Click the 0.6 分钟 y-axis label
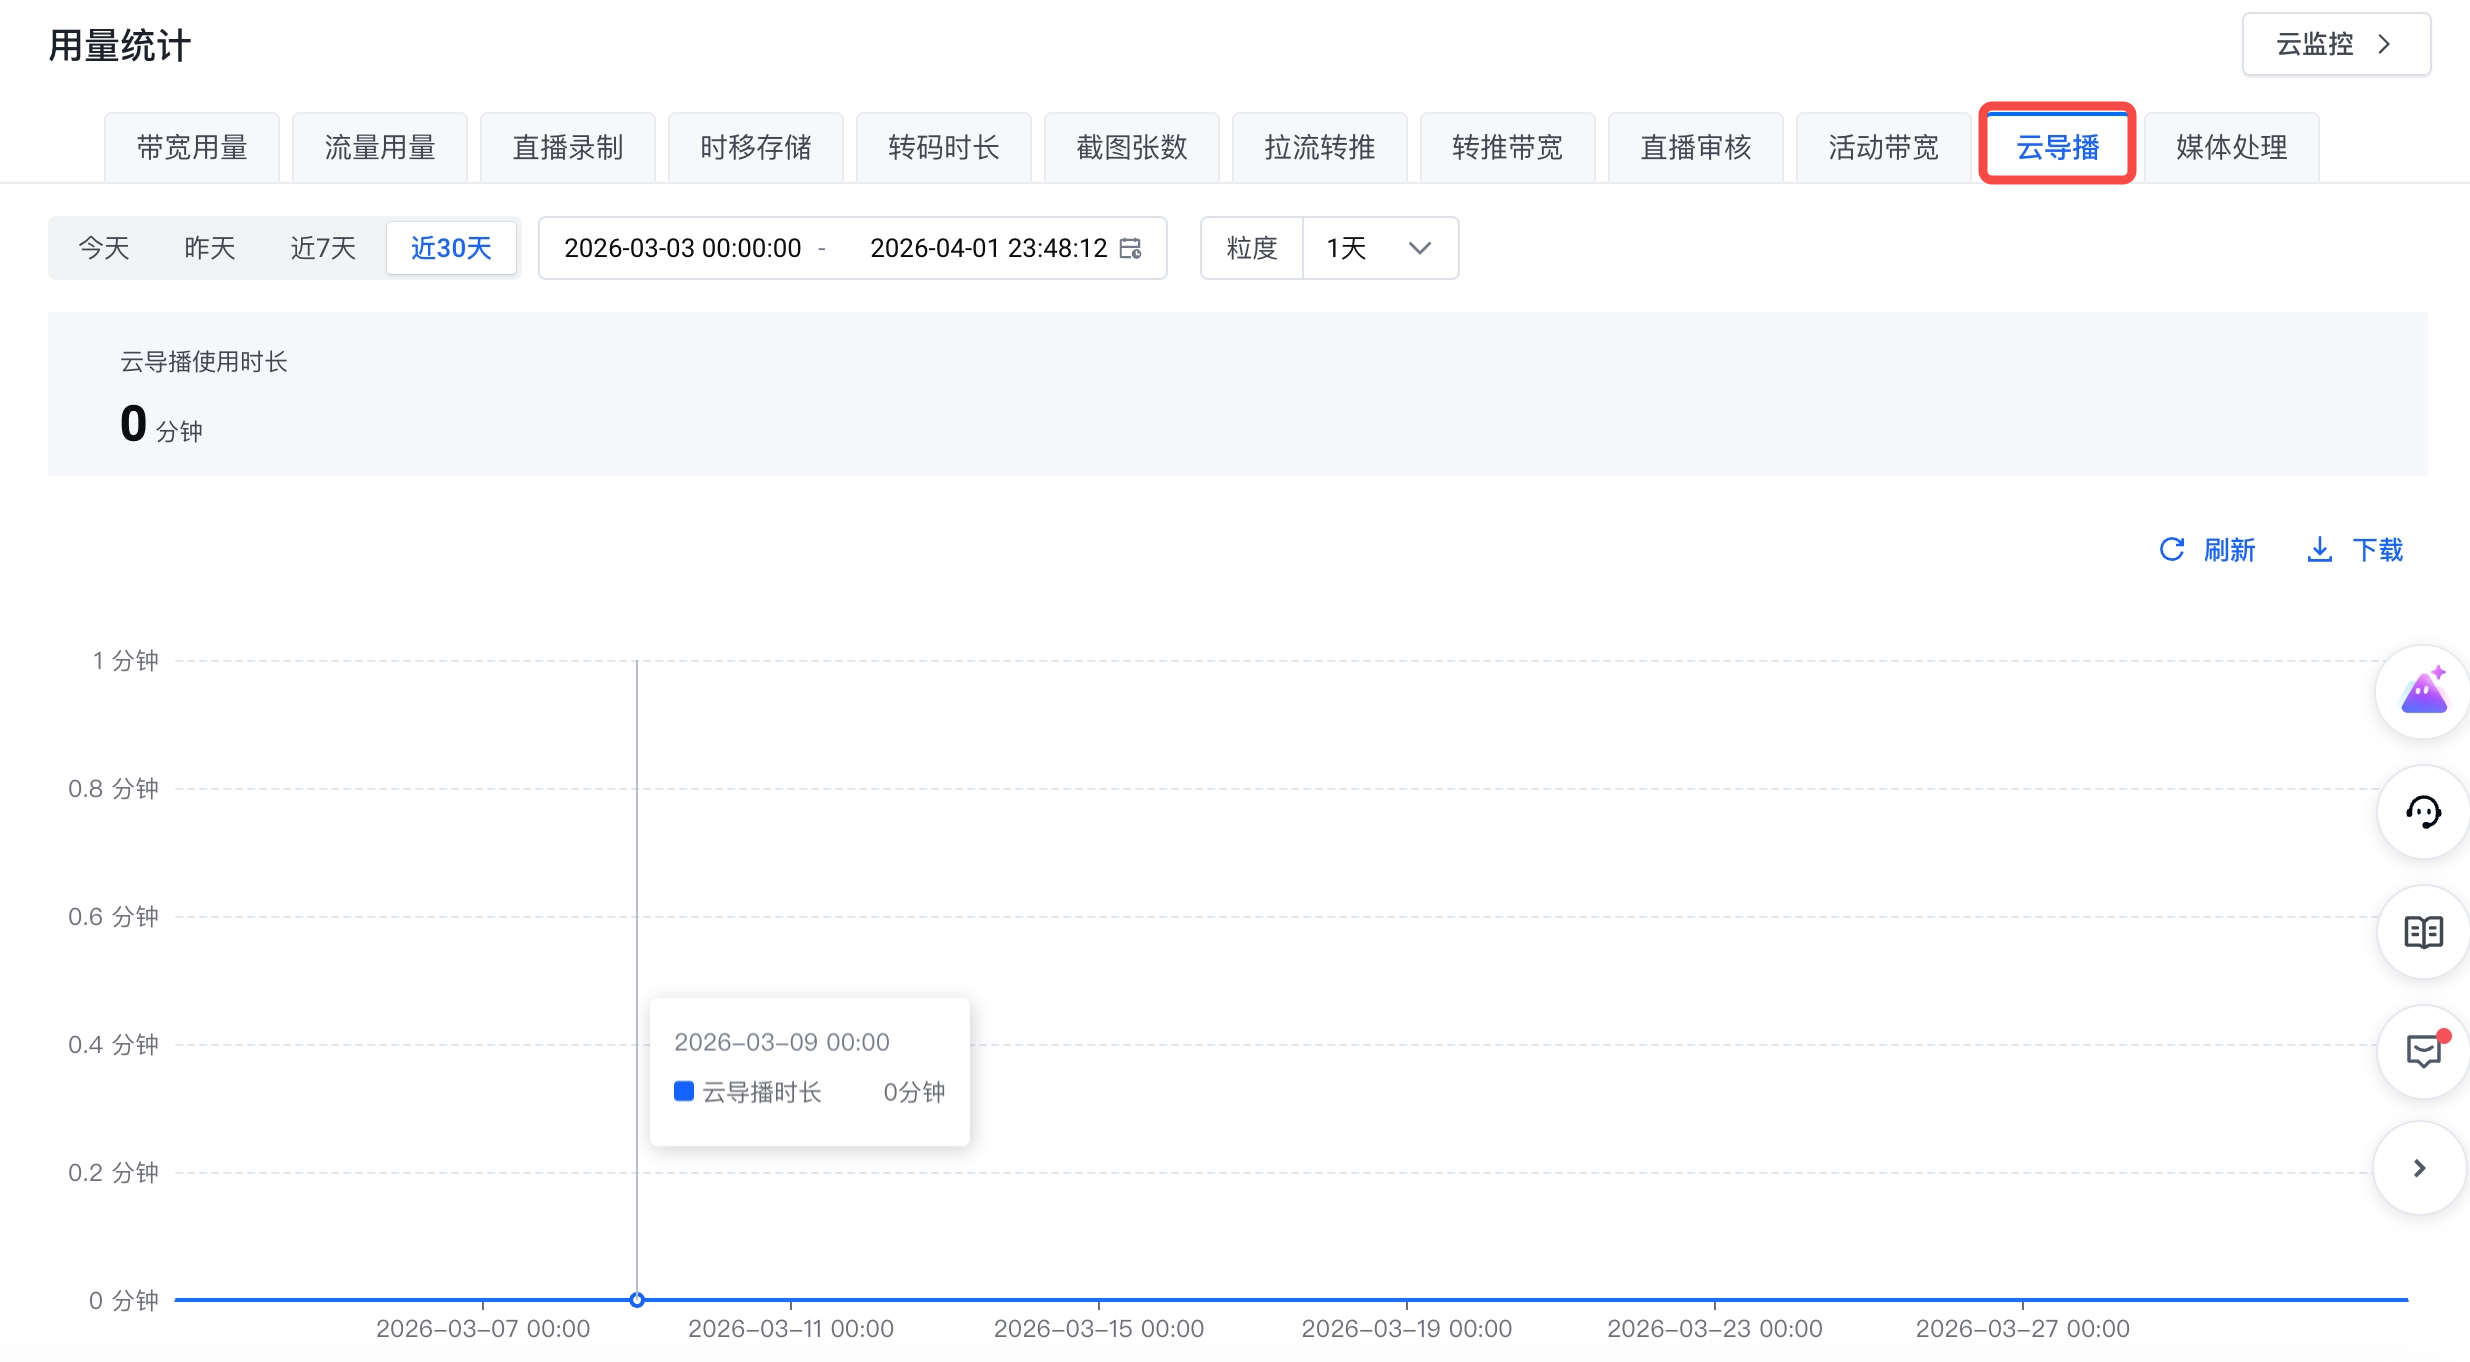Image resolution: width=2470 pixels, height=1362 pixels. (x=114, y=916)
